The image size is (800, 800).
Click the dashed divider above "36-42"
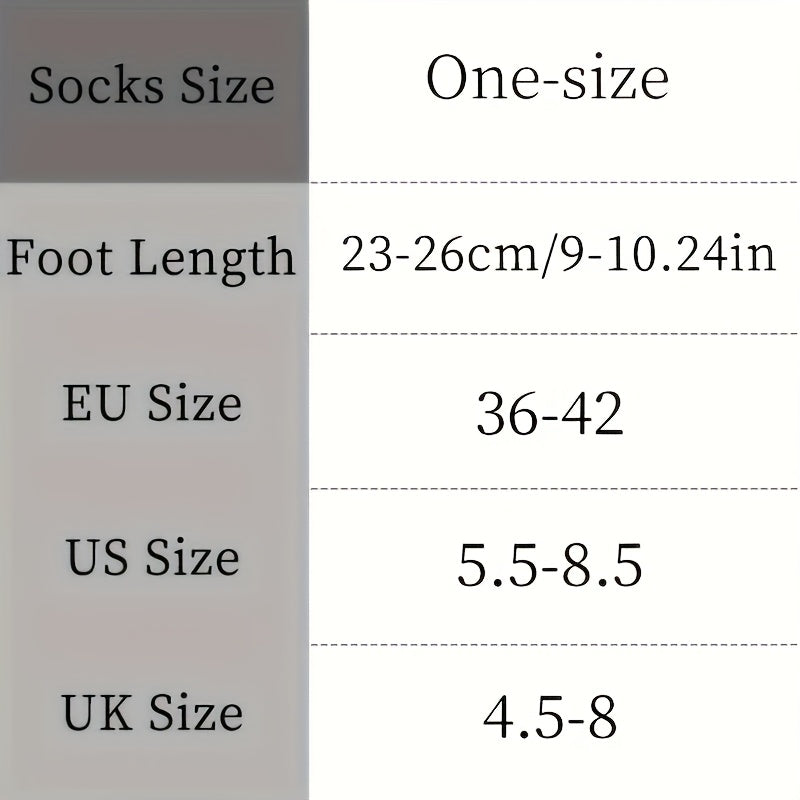pyautogui.click(x=555, y=334)
